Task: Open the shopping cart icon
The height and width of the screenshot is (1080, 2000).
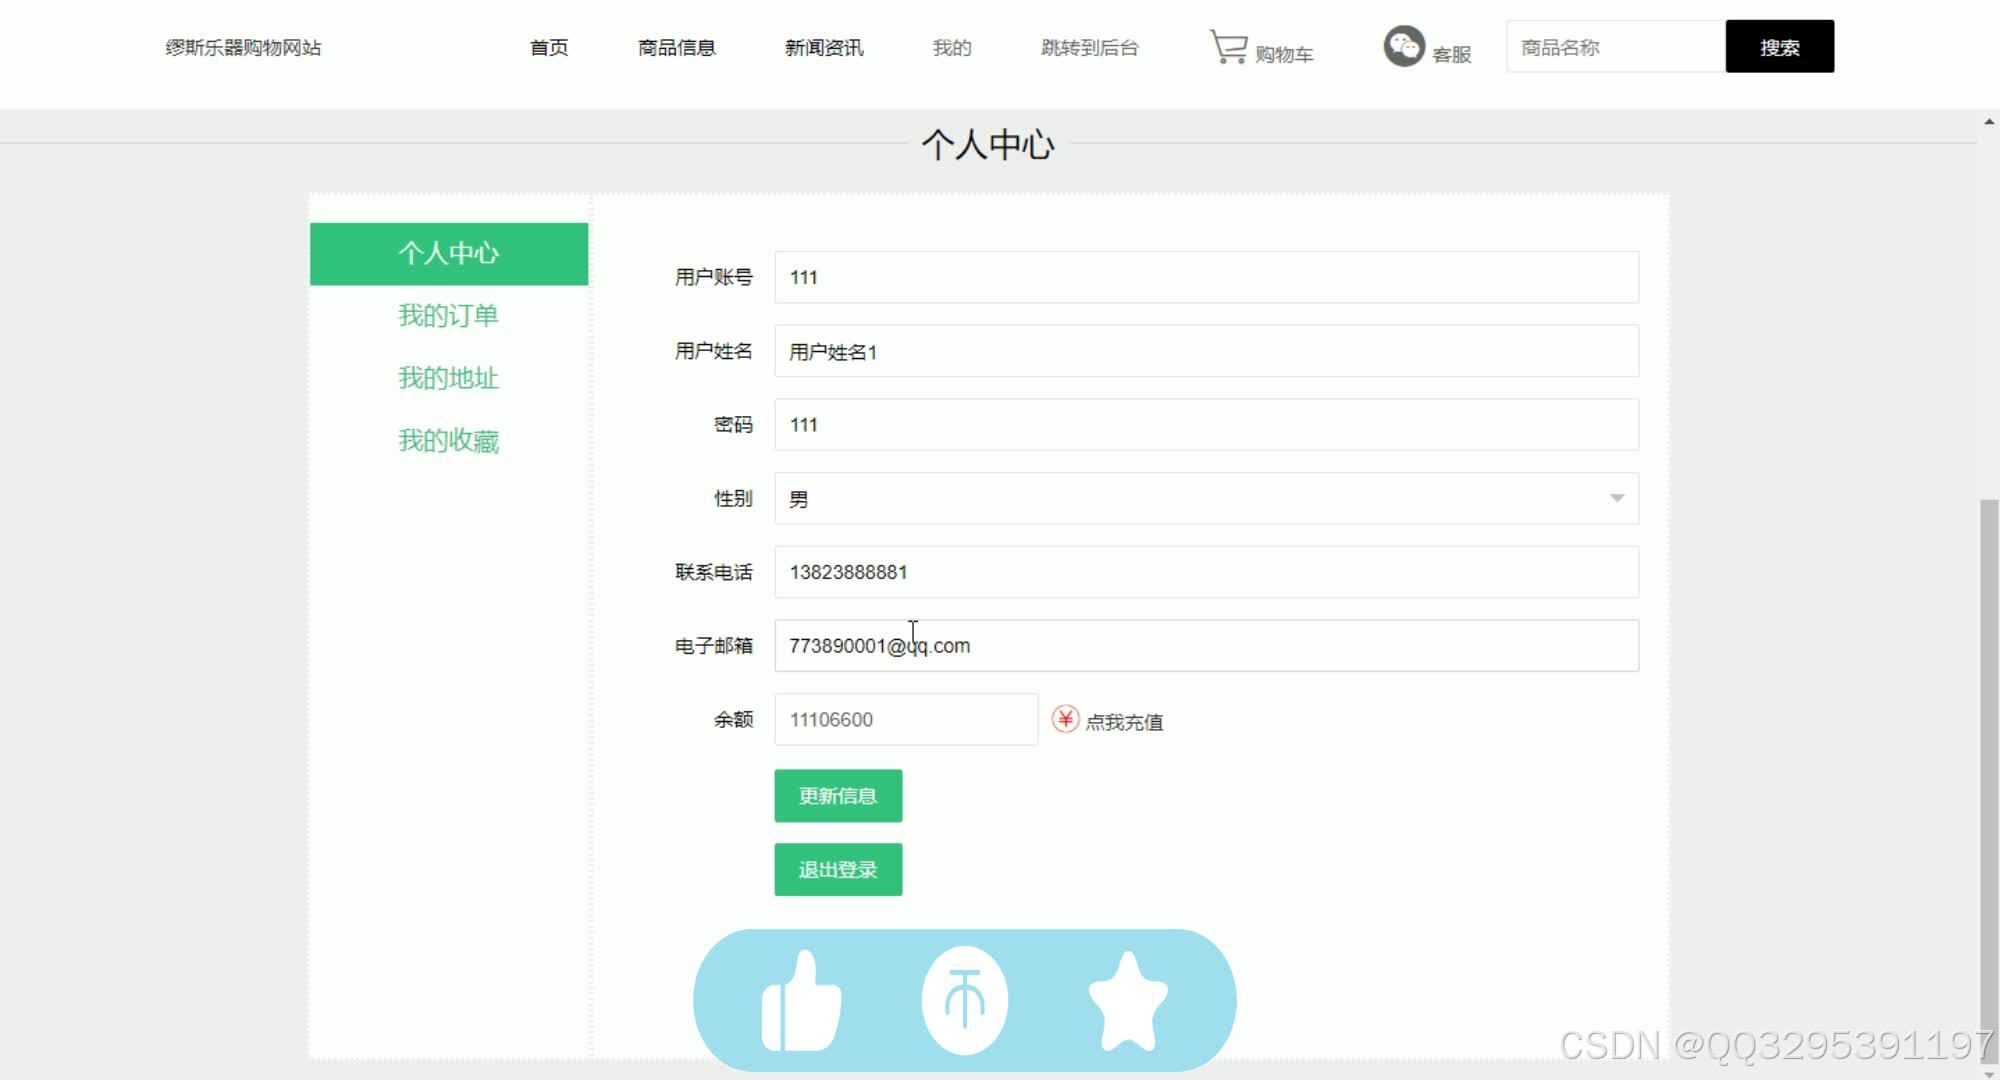Action: tap(1228, 46)
